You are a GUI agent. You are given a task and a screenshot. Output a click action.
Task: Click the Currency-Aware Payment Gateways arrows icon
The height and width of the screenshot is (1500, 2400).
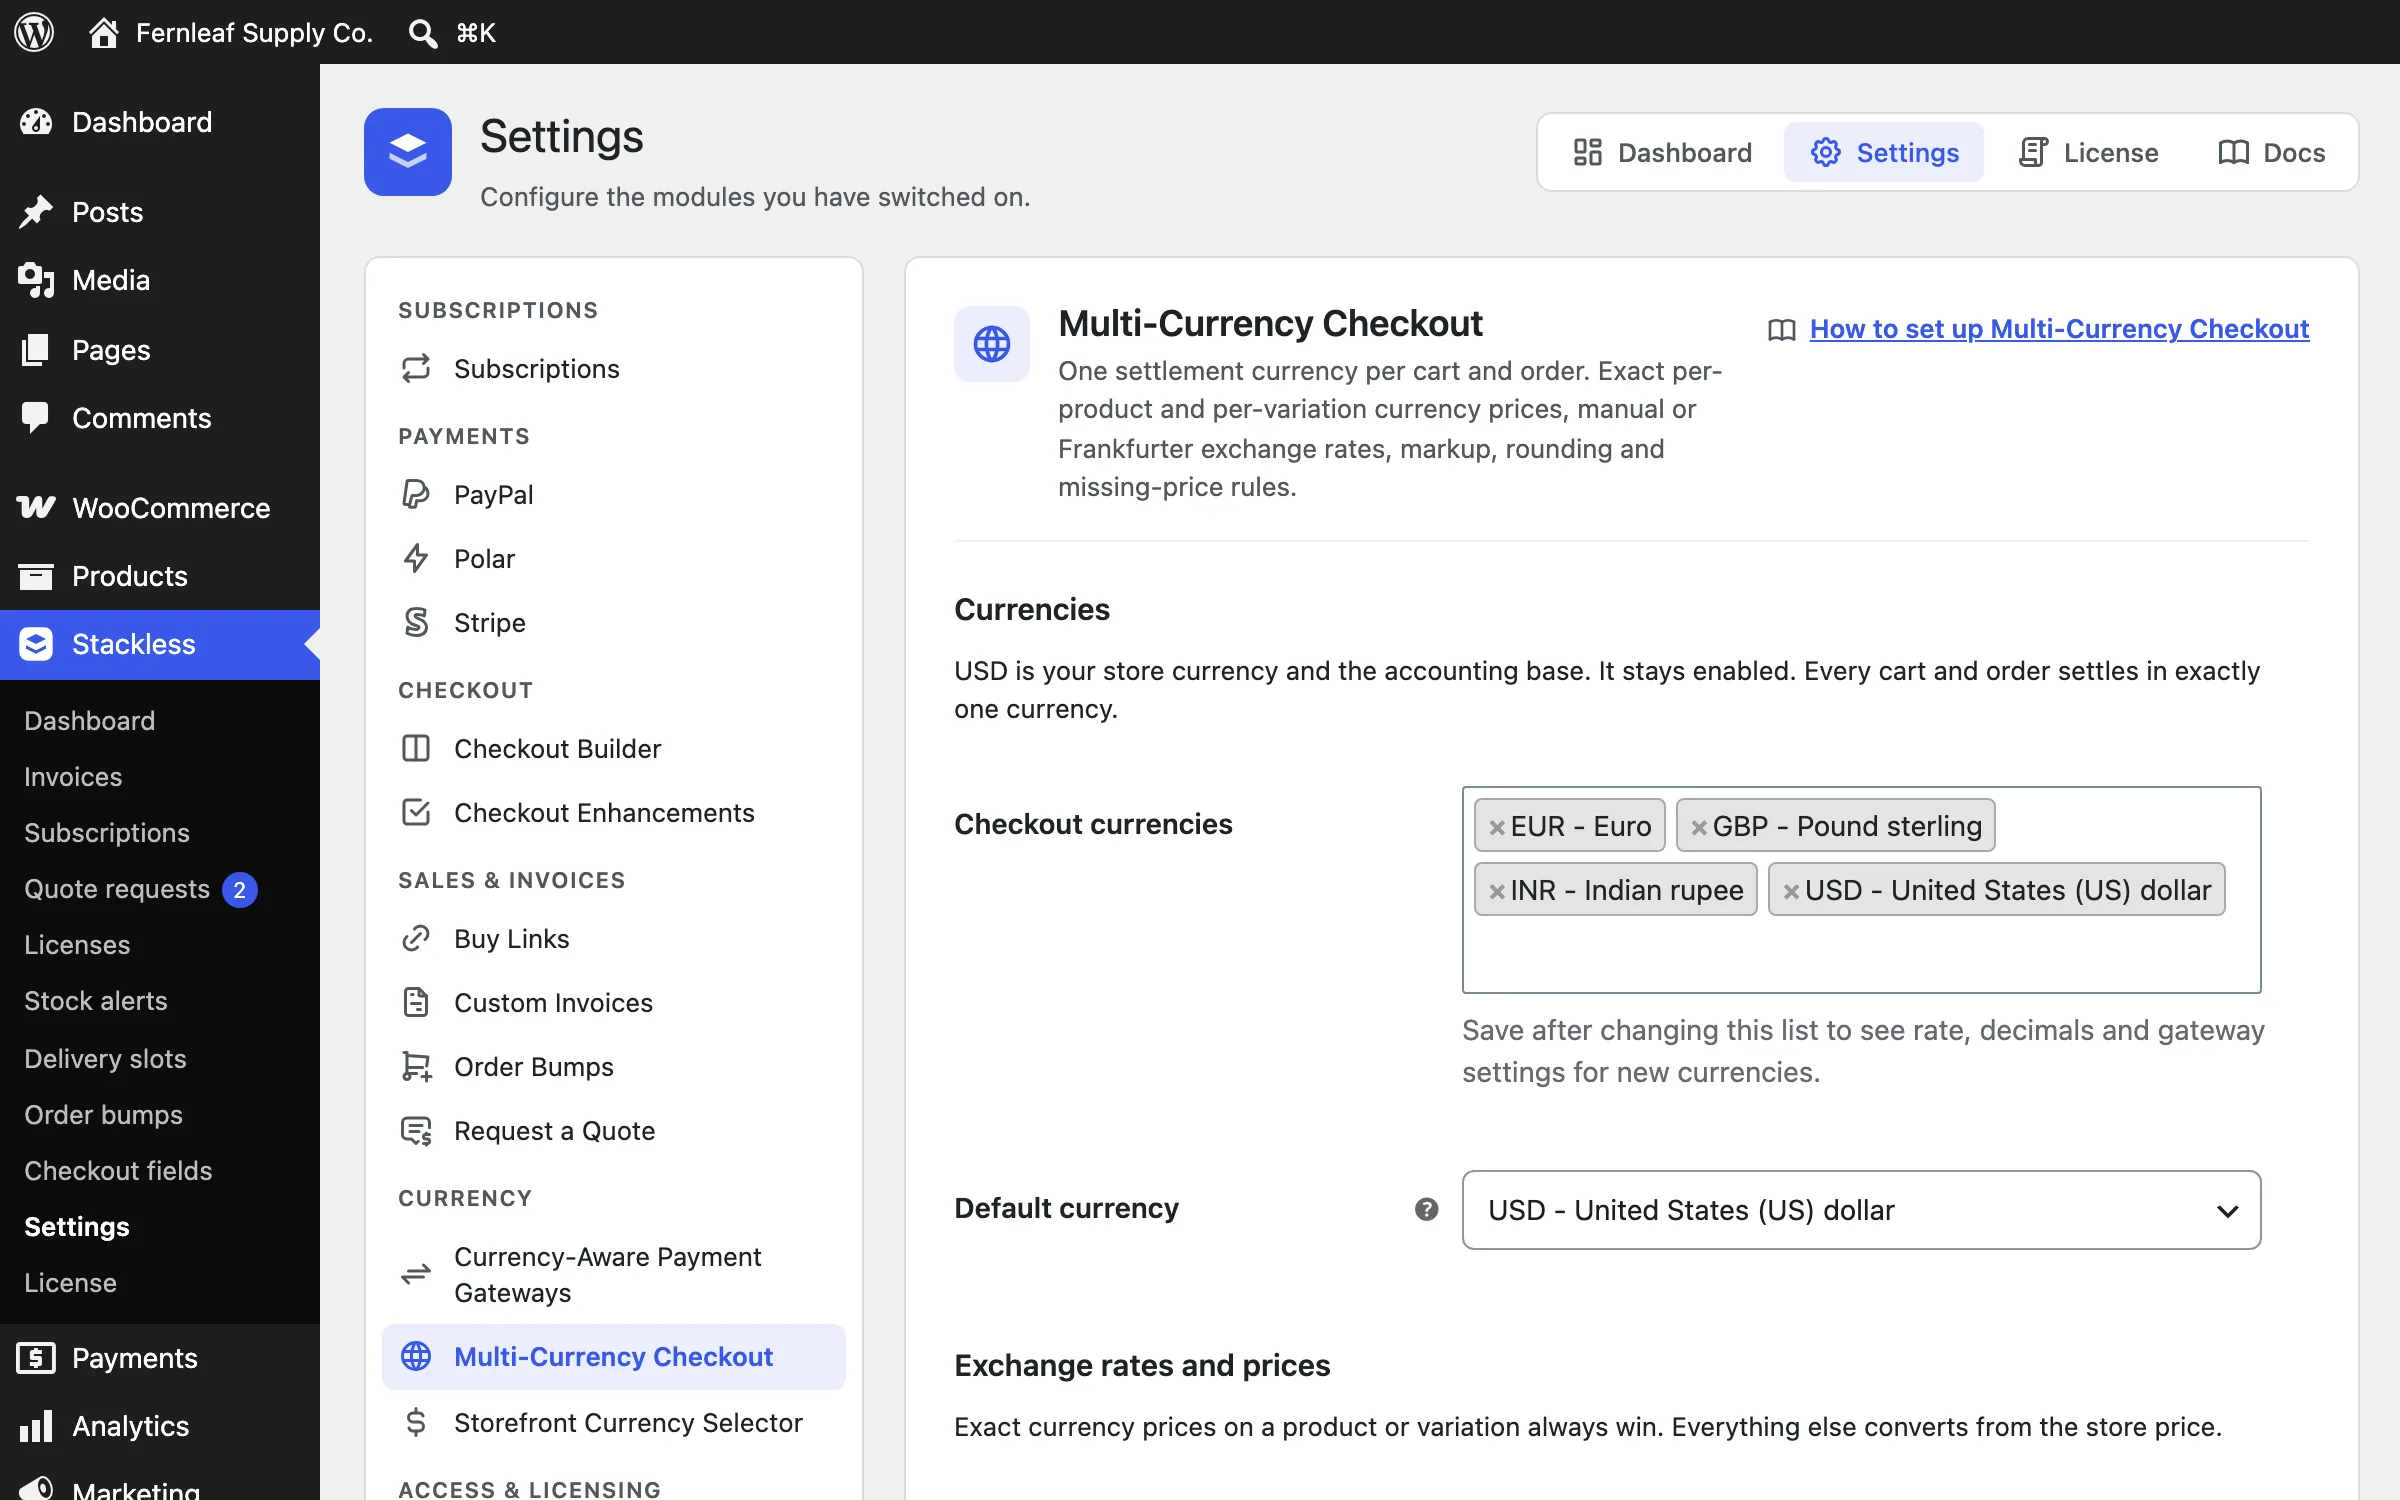[416, 1274]
